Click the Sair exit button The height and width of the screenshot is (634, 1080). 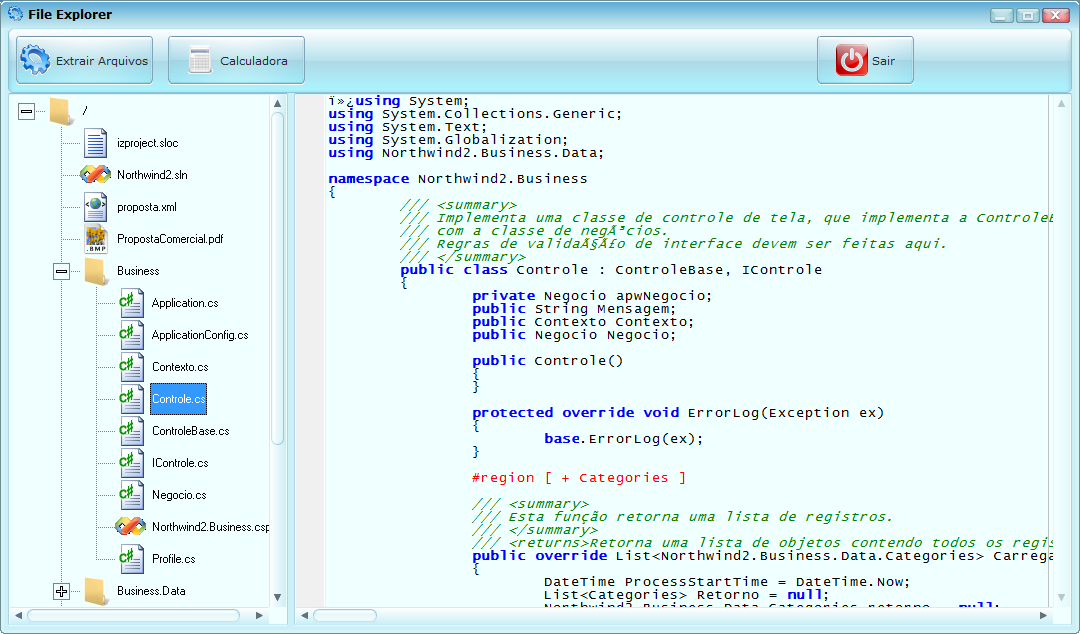(x=865, y=60)
